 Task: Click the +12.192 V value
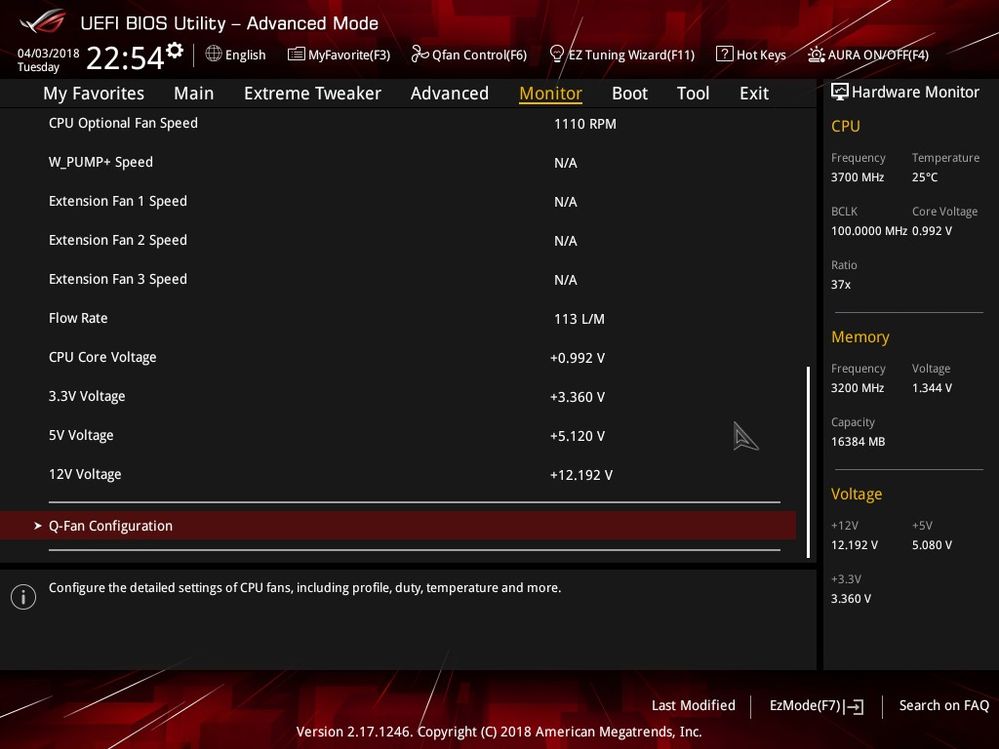pos(581,475)
